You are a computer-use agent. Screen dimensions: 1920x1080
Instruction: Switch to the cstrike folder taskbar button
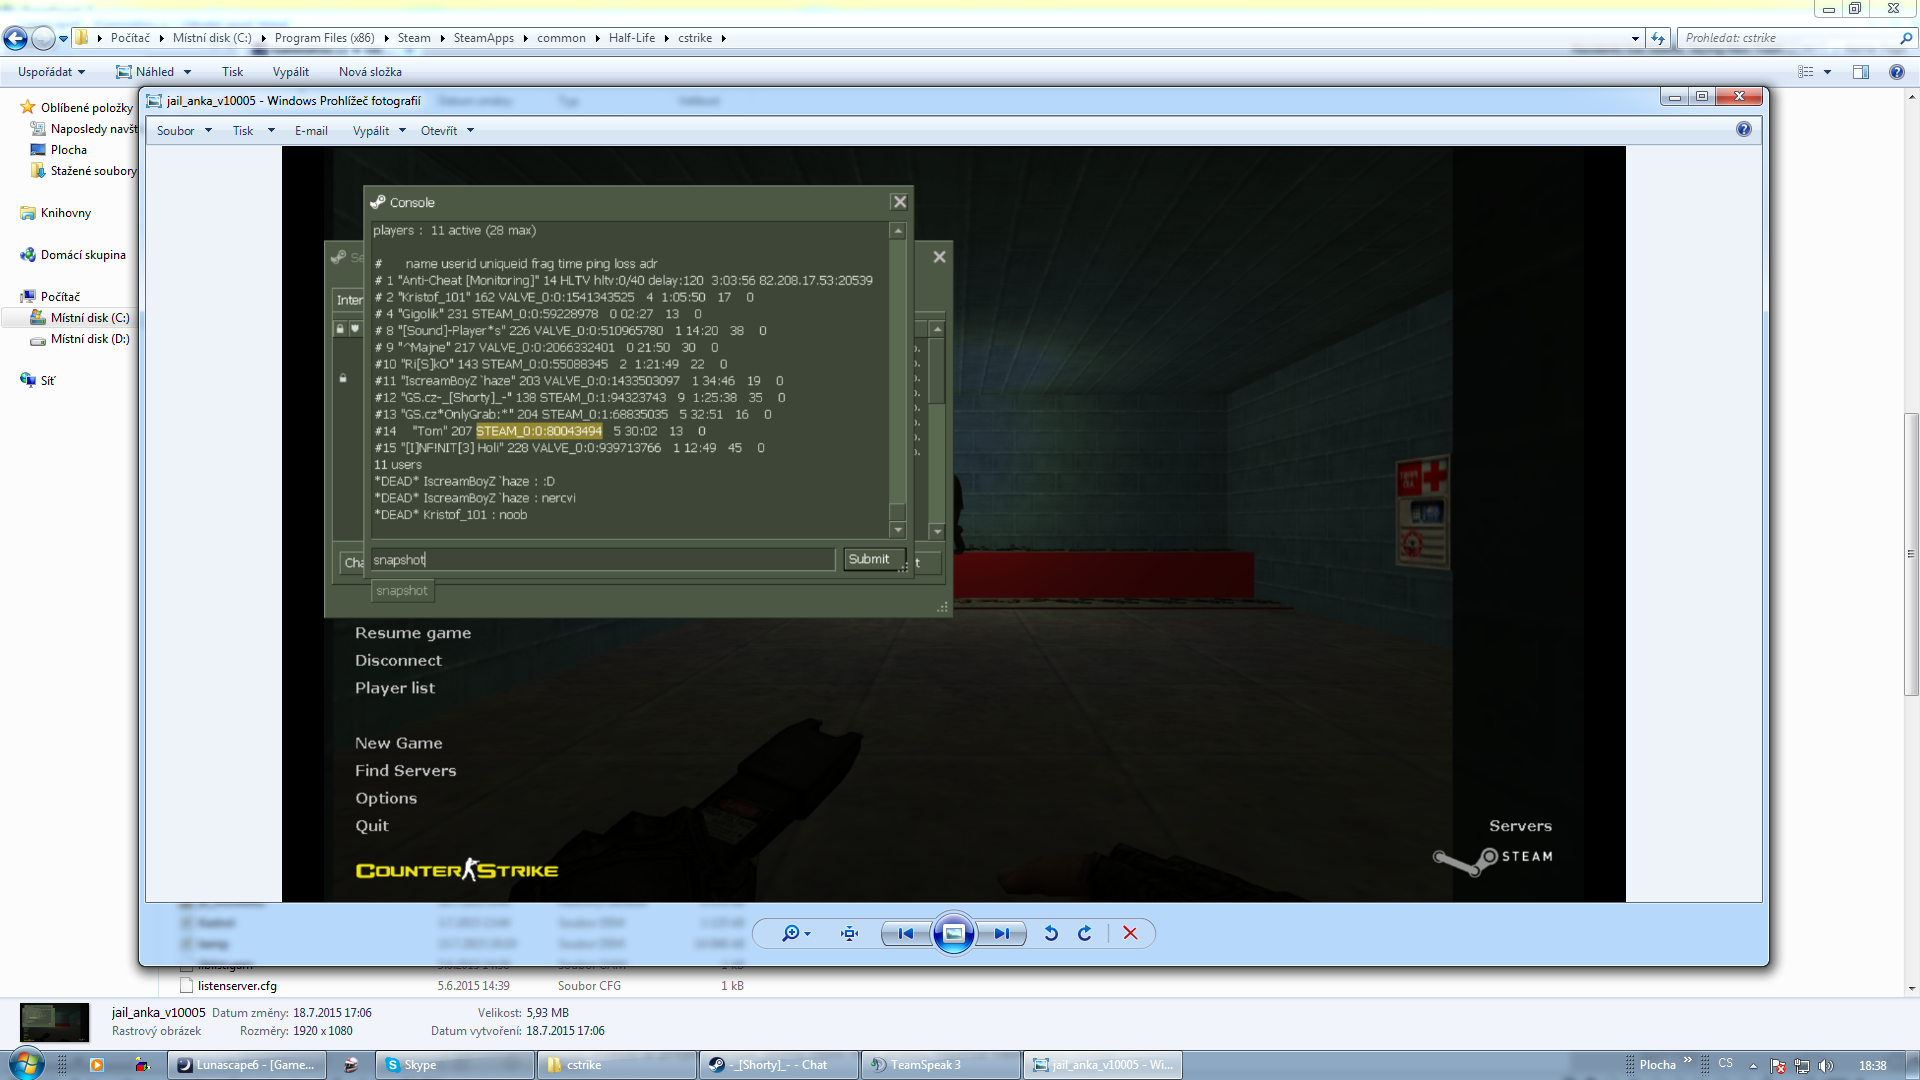tap(617, 1065)
